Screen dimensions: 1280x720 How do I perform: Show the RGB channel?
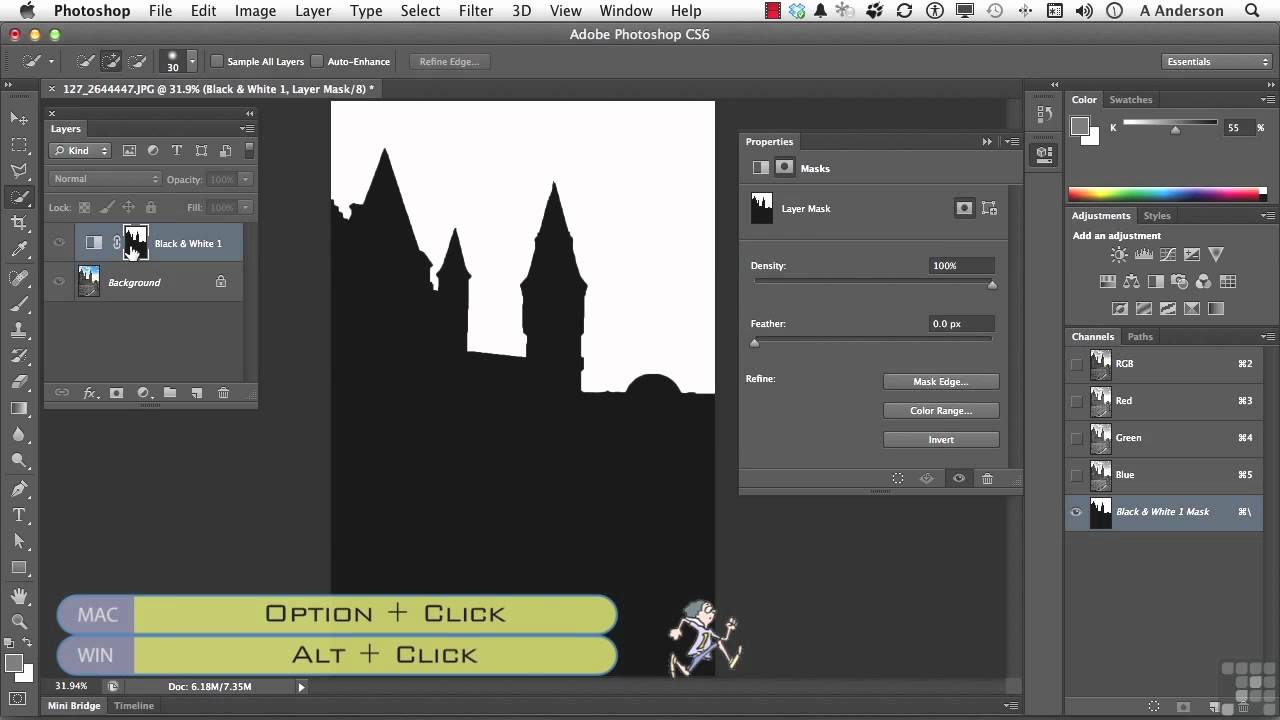click(1077, 364)
